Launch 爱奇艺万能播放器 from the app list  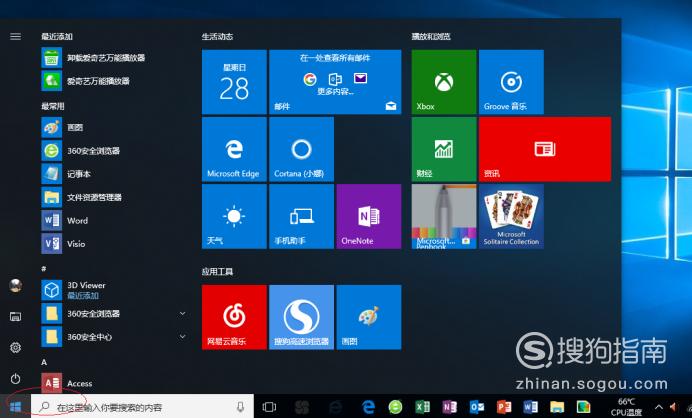click(115, 81)
